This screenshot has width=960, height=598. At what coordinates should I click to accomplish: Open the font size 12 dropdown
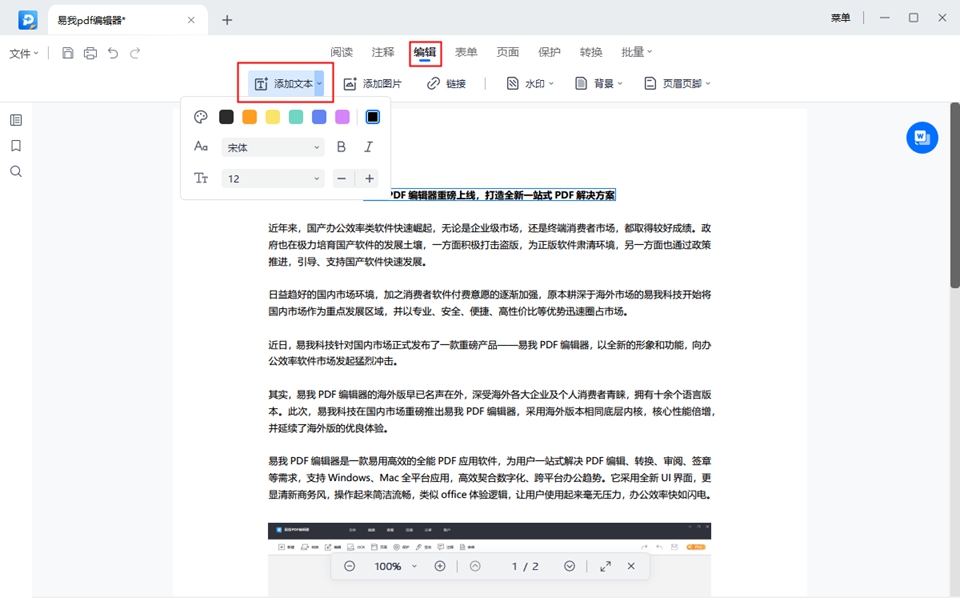click(273, 179)
